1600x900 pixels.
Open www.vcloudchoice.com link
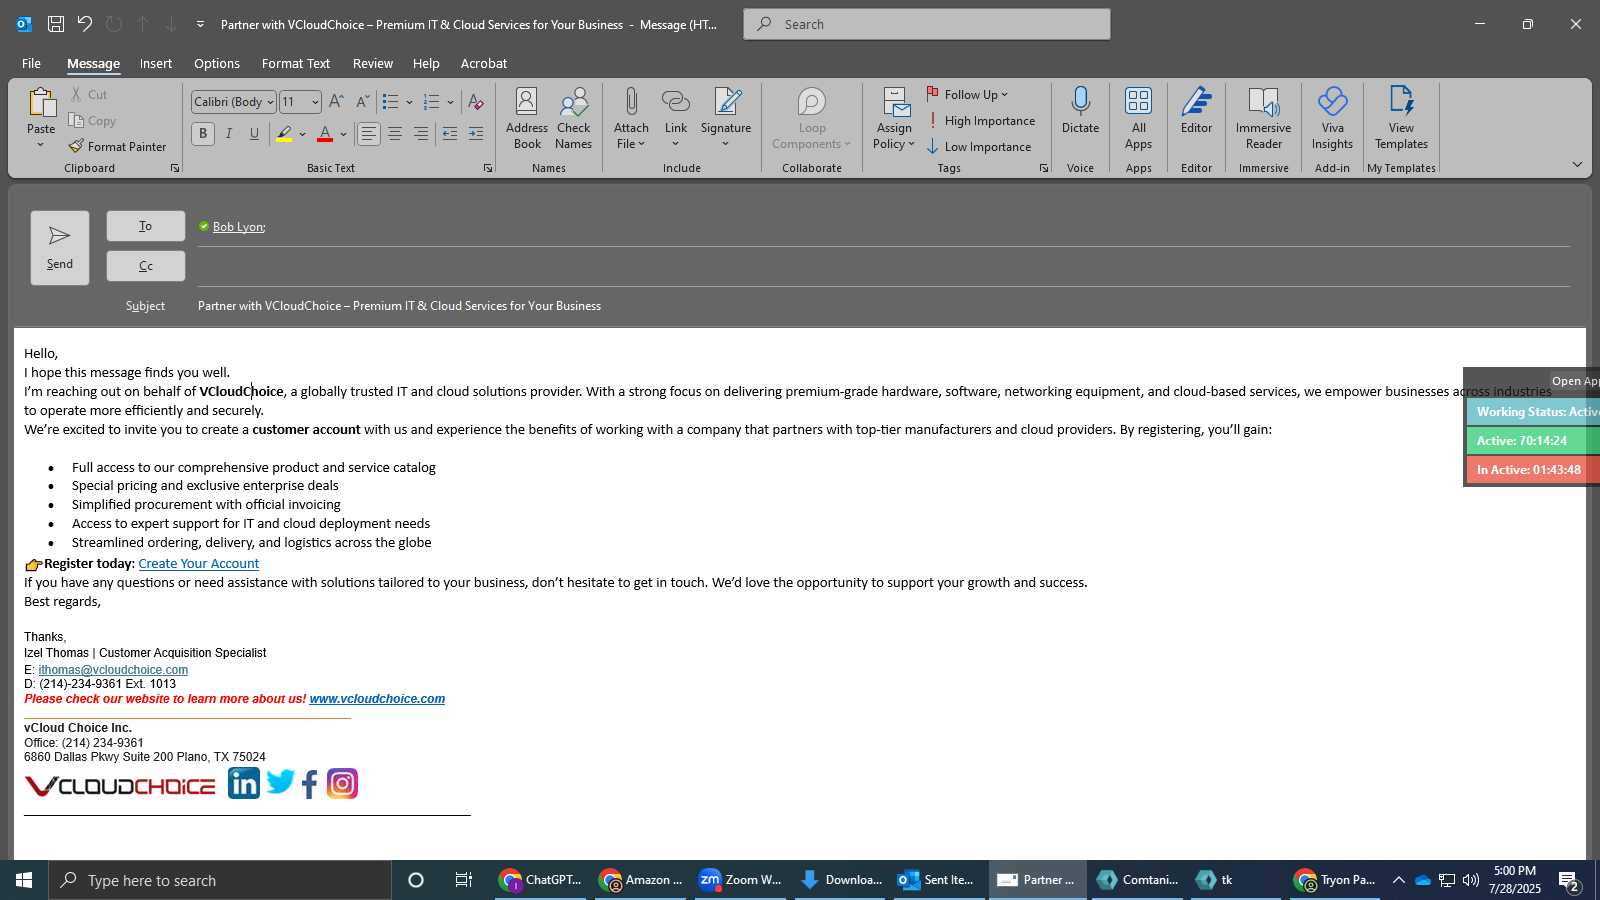(x=377, y=699)
